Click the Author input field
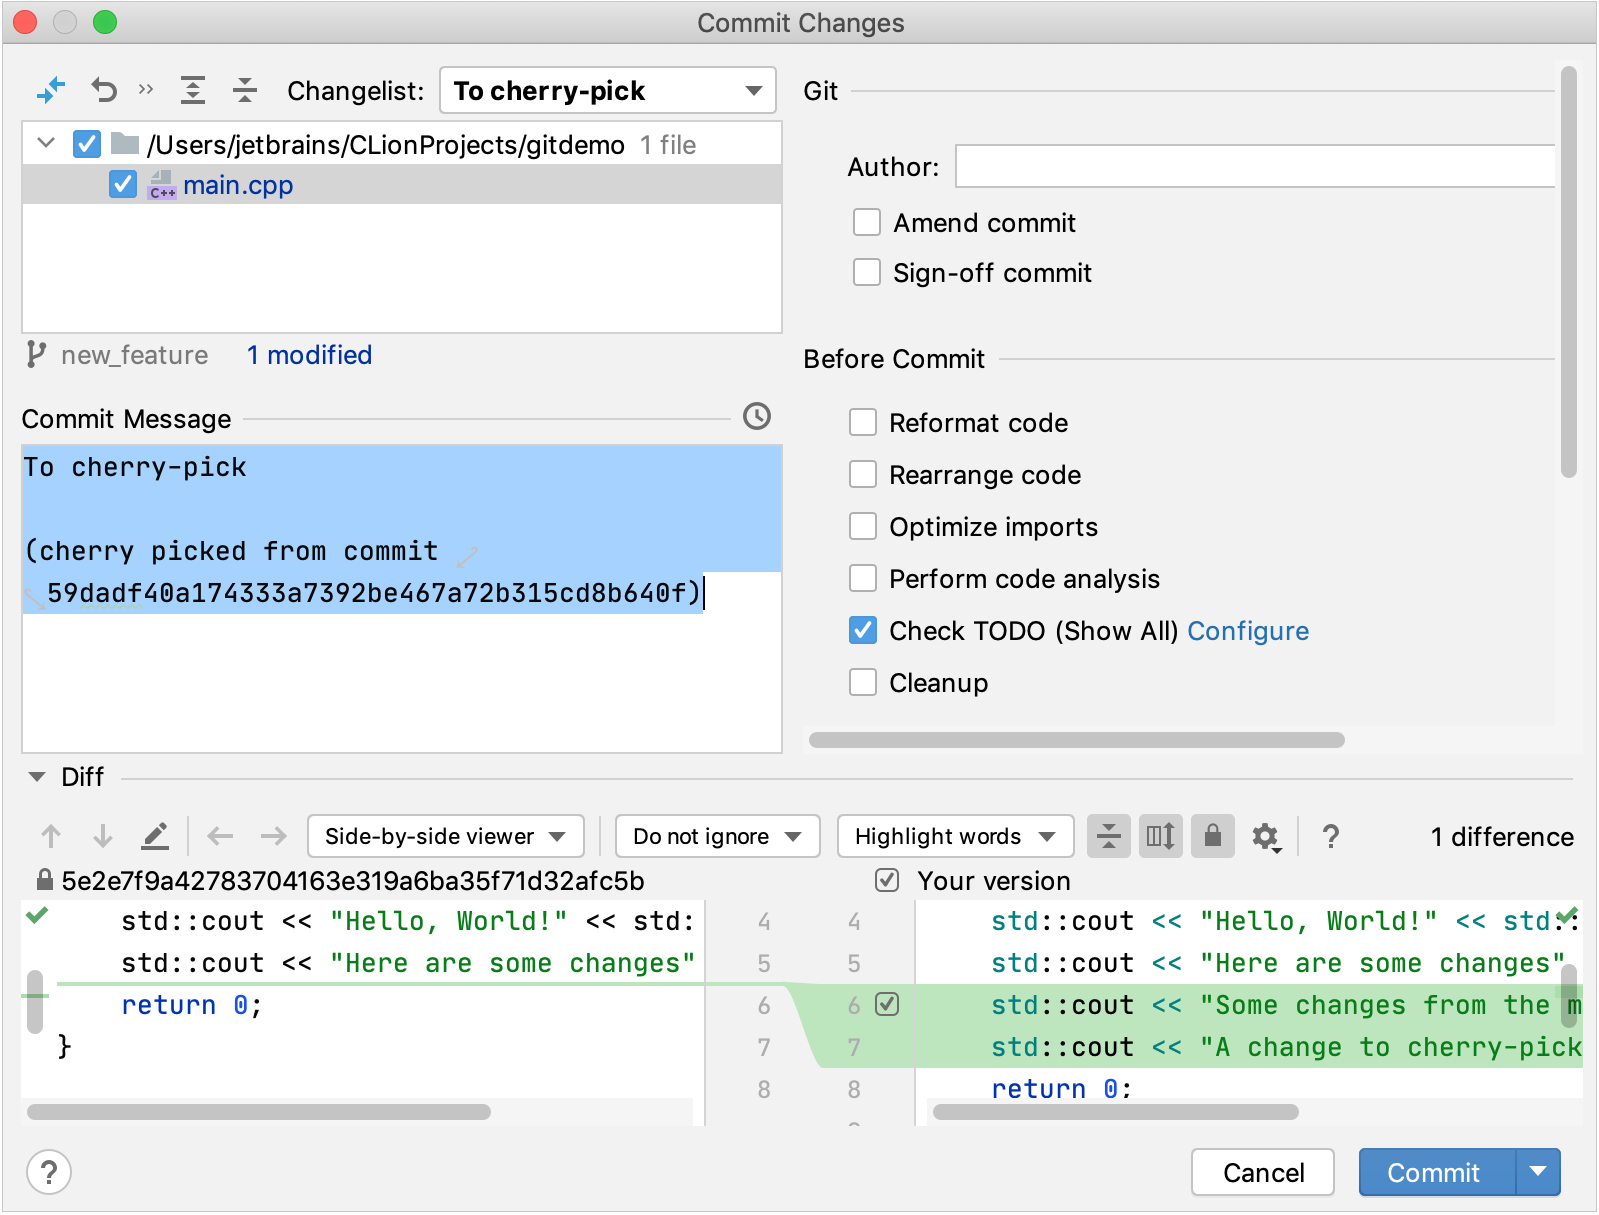Screen dimensions: 1599x1215 1254,167
